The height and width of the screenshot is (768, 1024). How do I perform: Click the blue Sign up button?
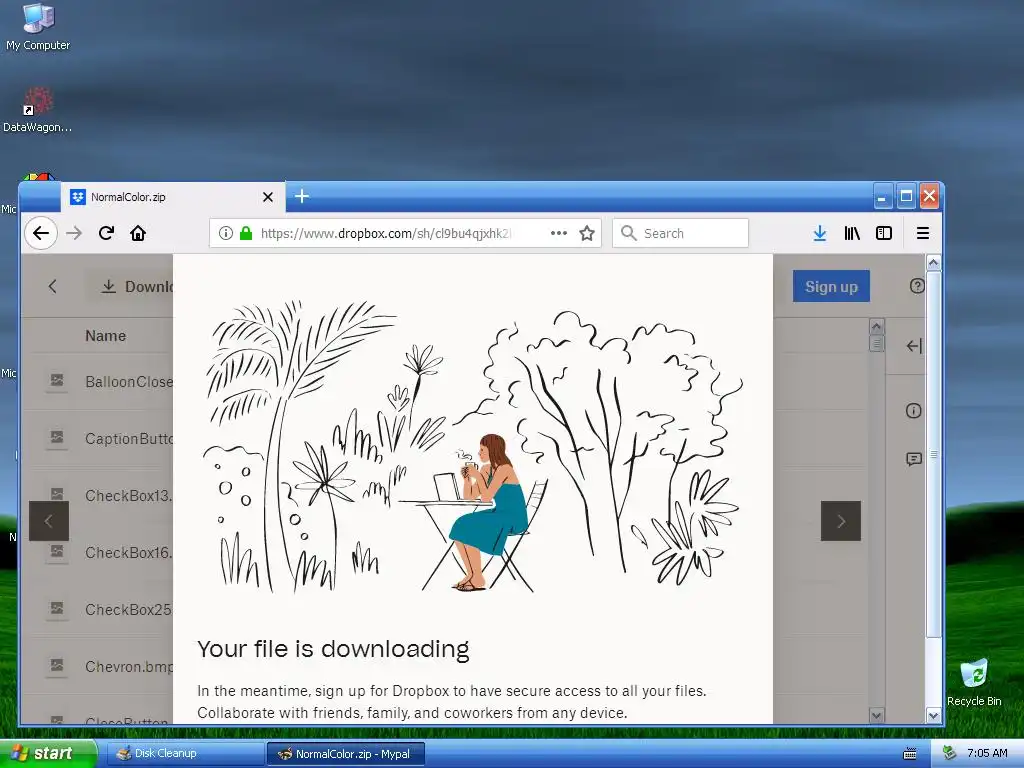(831, 286)
